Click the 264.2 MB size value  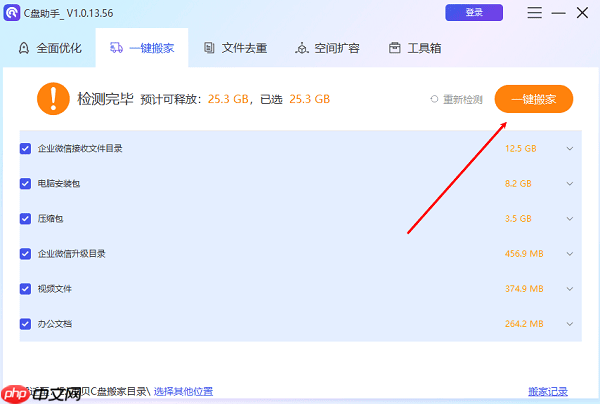pyautogui.click(x=524, y=324)
